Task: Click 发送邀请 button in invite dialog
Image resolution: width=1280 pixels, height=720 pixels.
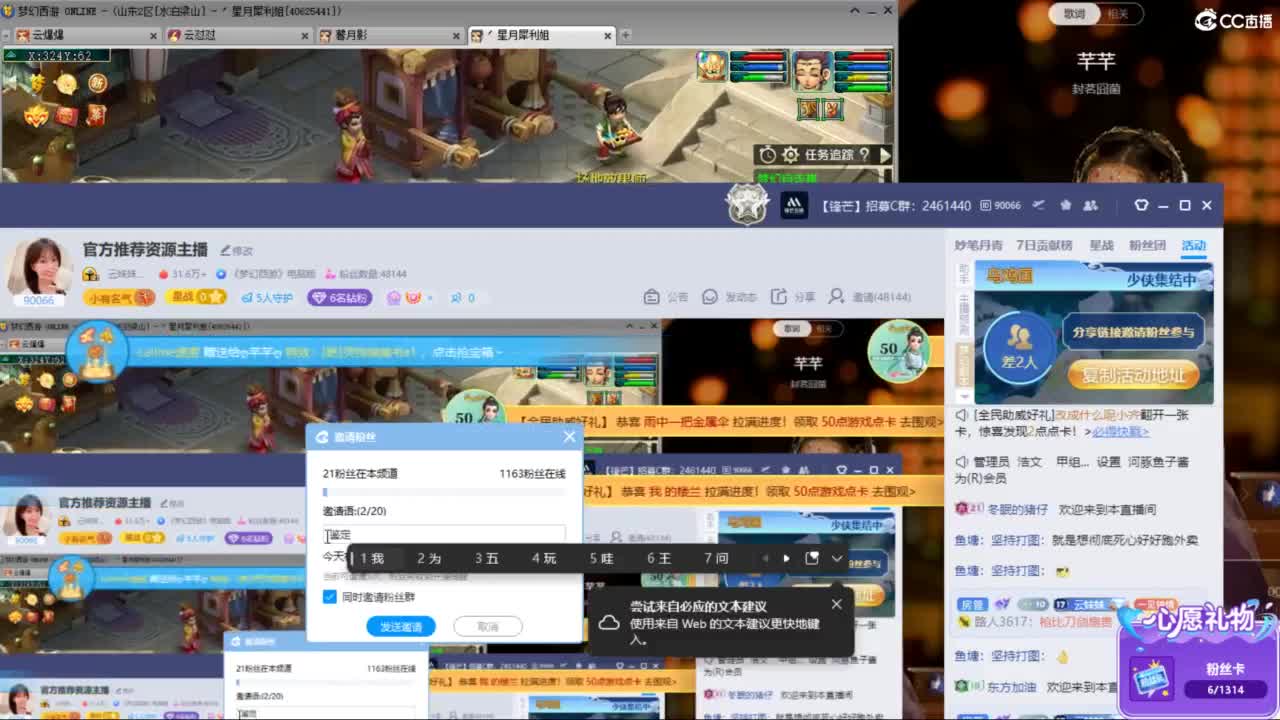Action: click(x=401, y=626)
